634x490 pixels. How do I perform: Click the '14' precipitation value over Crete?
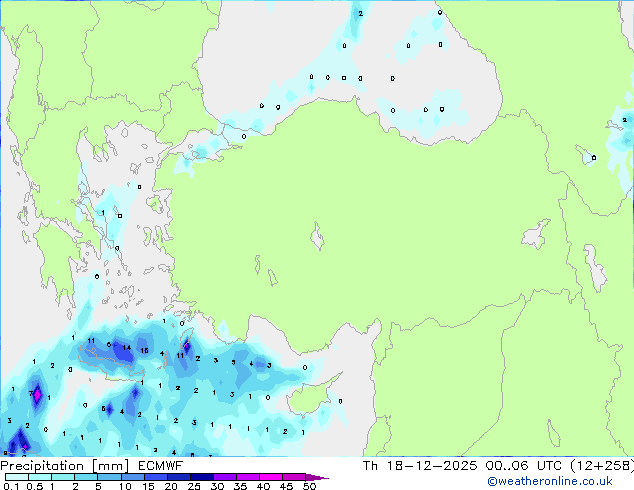tap(127, 347)
